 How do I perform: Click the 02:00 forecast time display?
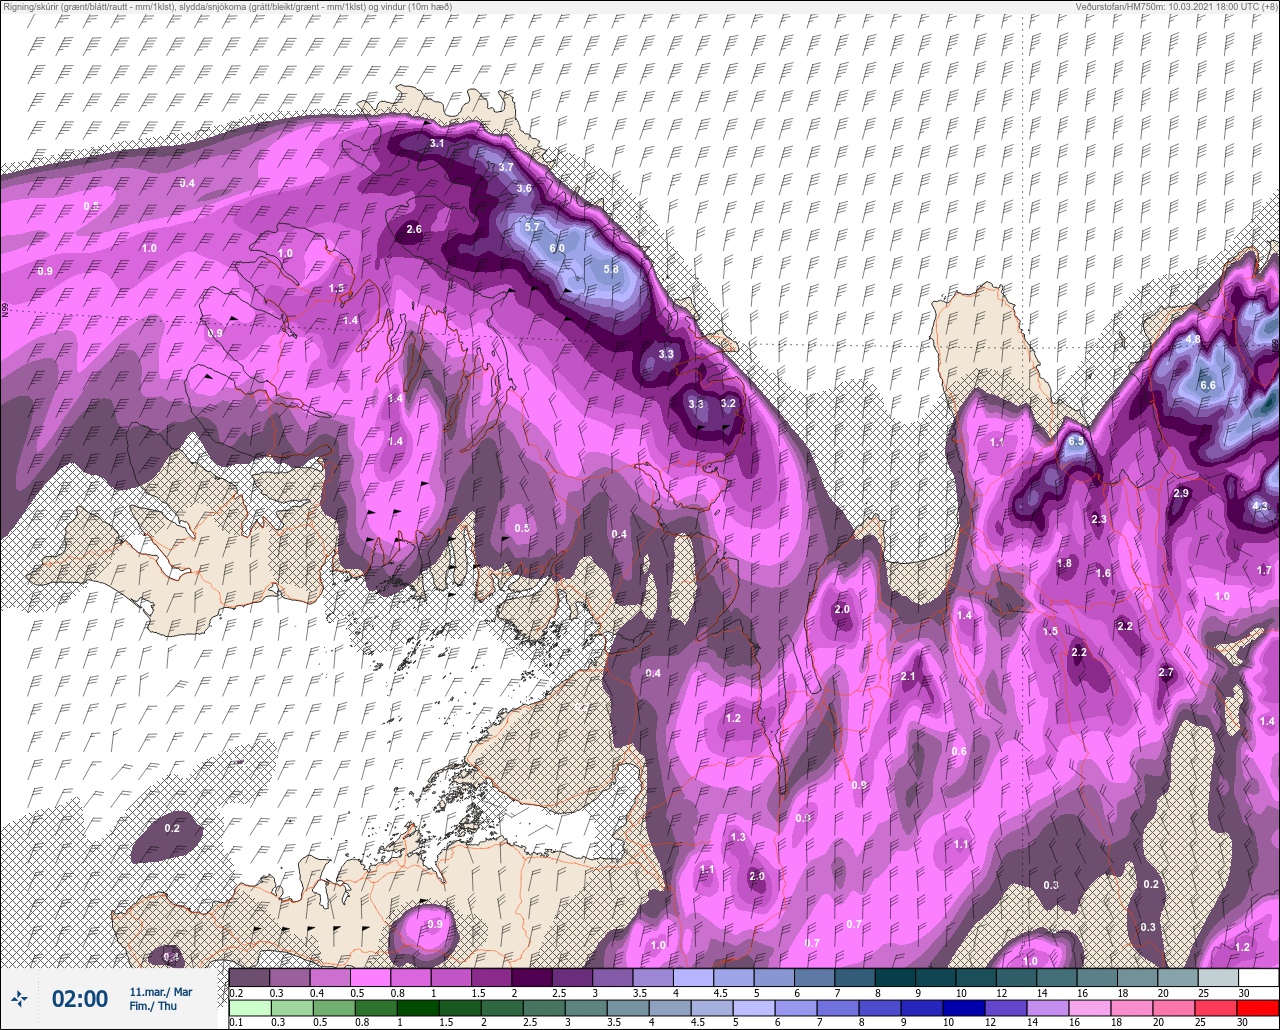coord(80,998)
